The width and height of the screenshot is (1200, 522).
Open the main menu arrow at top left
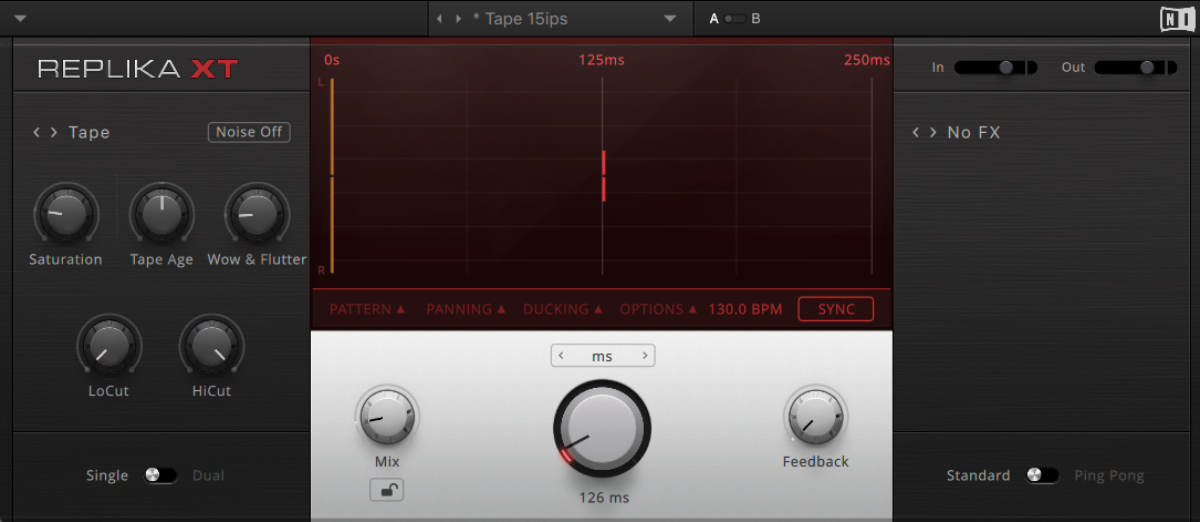[x=20, y=18]
